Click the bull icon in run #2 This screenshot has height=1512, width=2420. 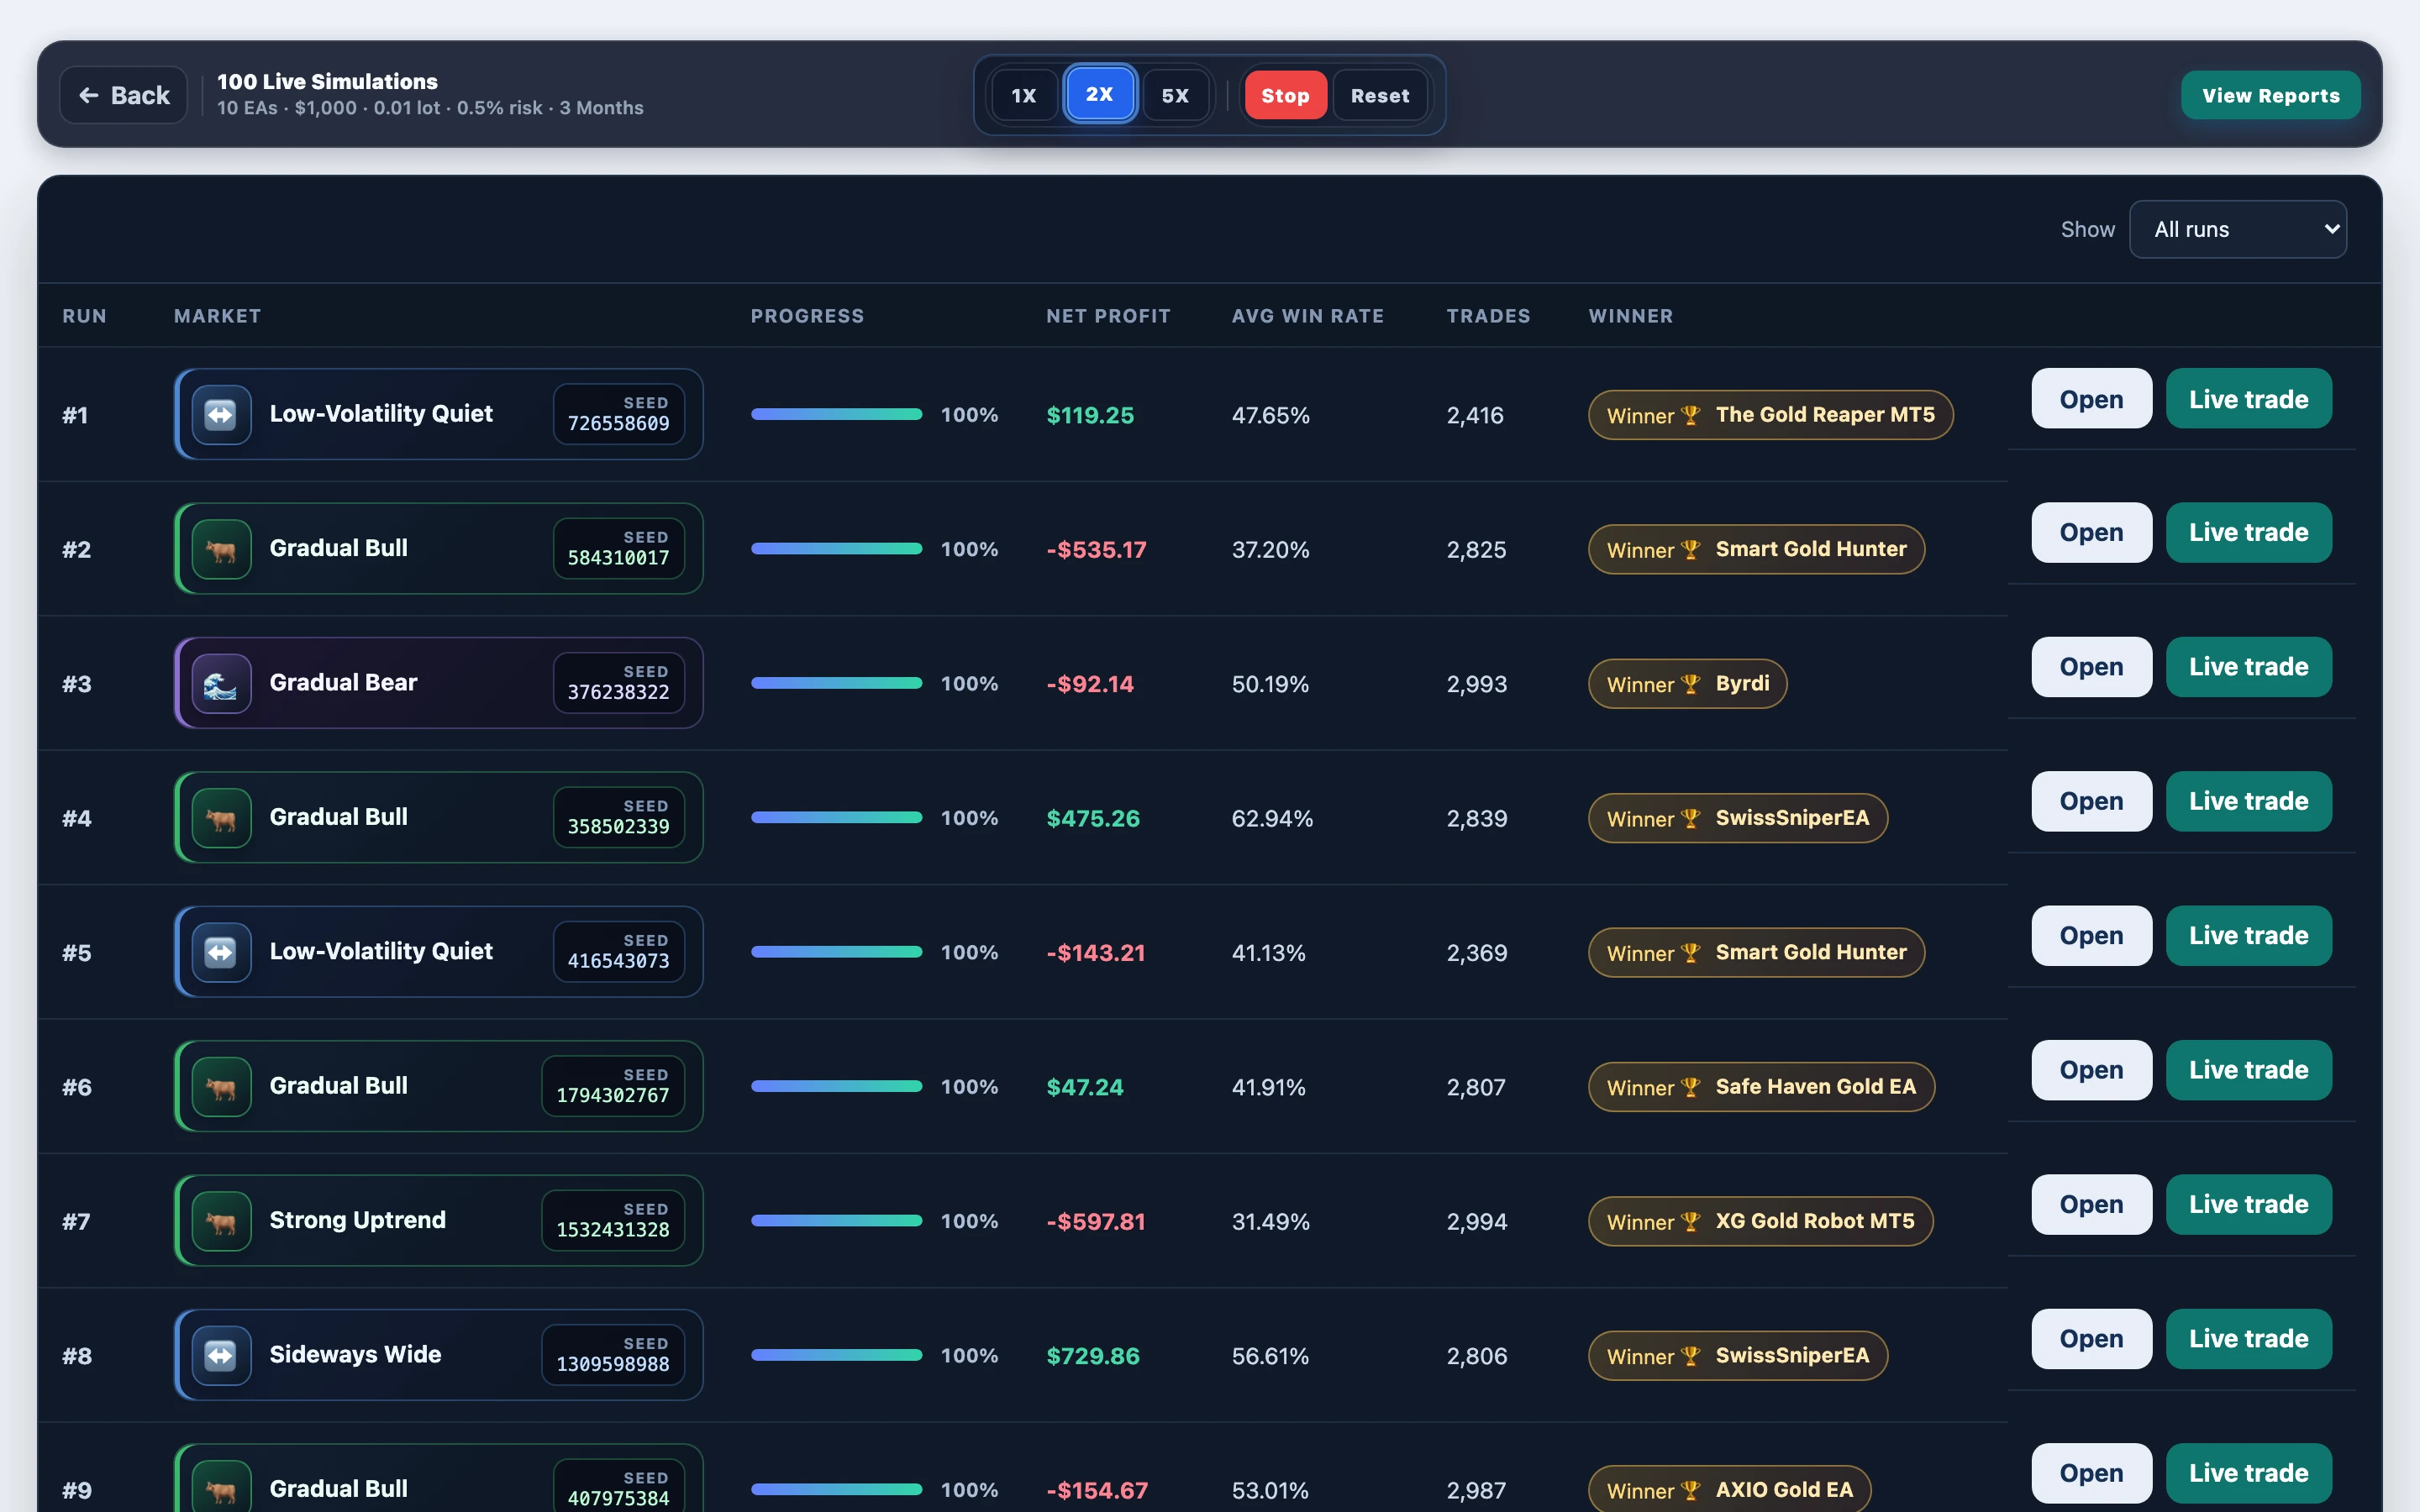click(x=221, y=549)
